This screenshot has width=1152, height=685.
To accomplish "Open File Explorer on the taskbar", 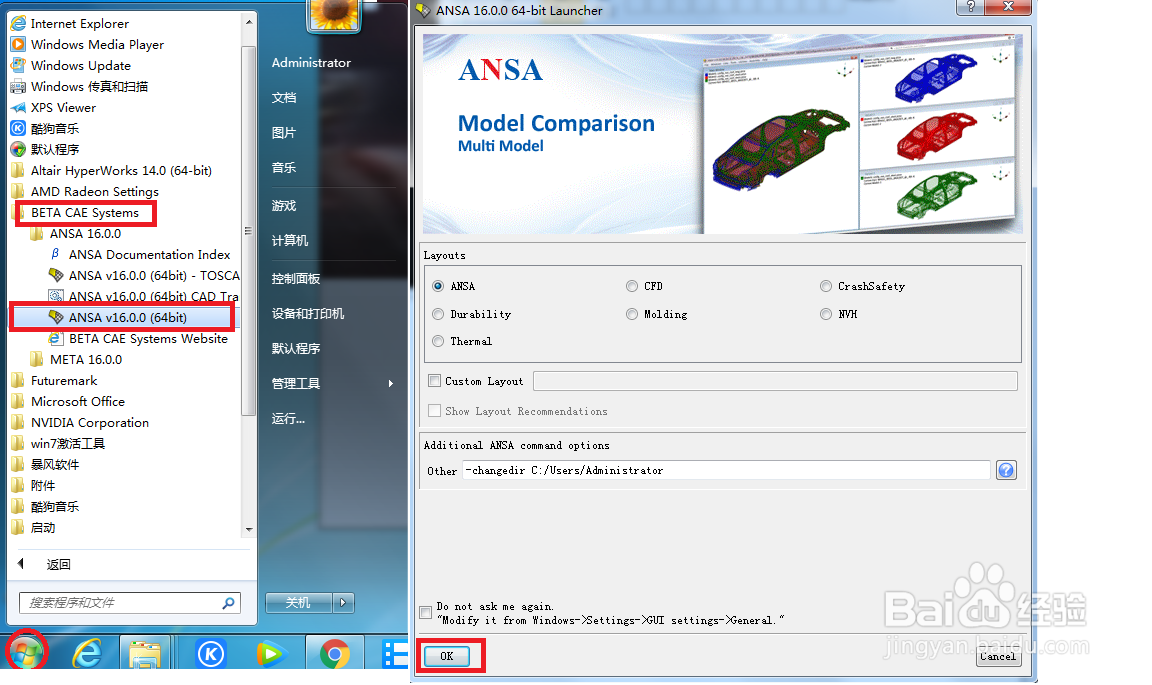I will tap(145, 653).
